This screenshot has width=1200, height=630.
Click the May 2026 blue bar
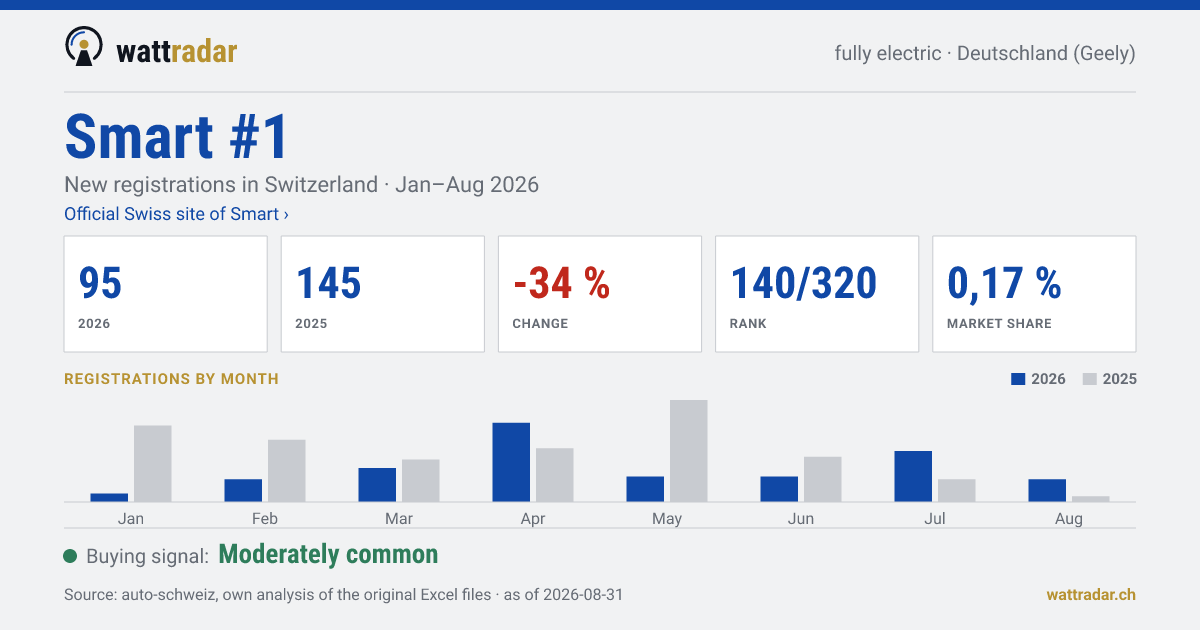point(645,489)
